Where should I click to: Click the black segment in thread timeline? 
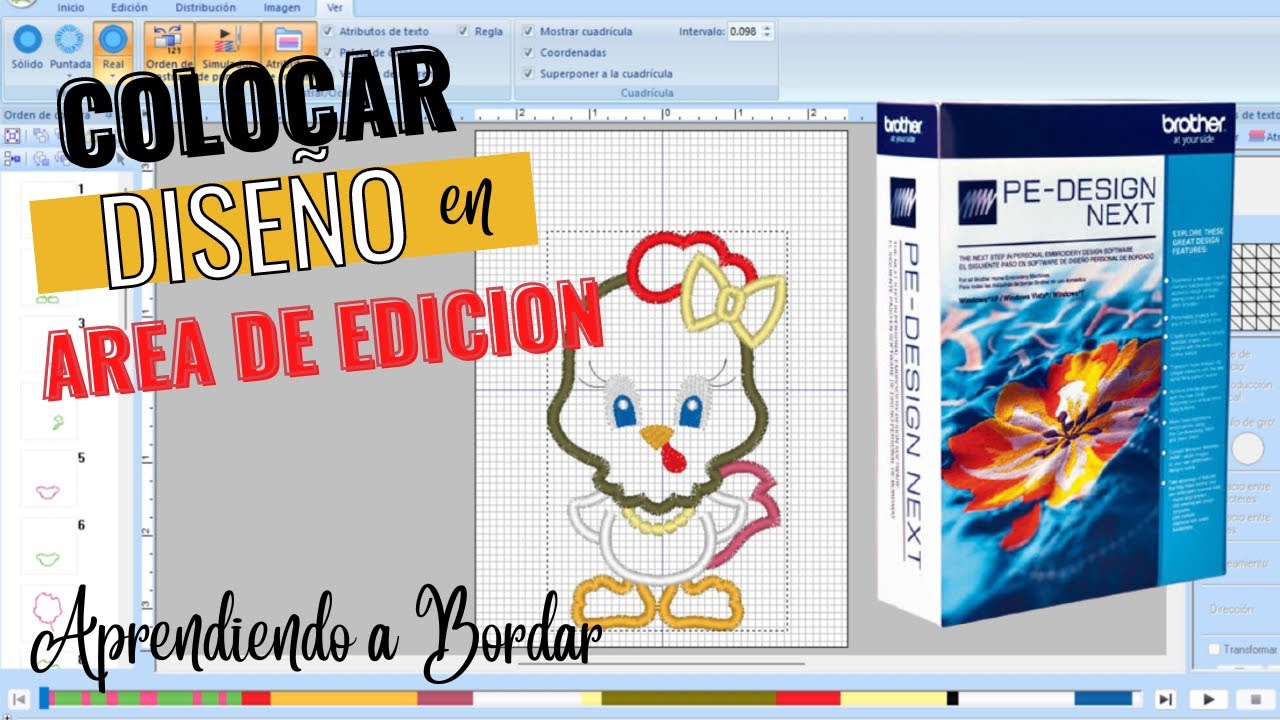pyautogui.click(x=952, y=698)
